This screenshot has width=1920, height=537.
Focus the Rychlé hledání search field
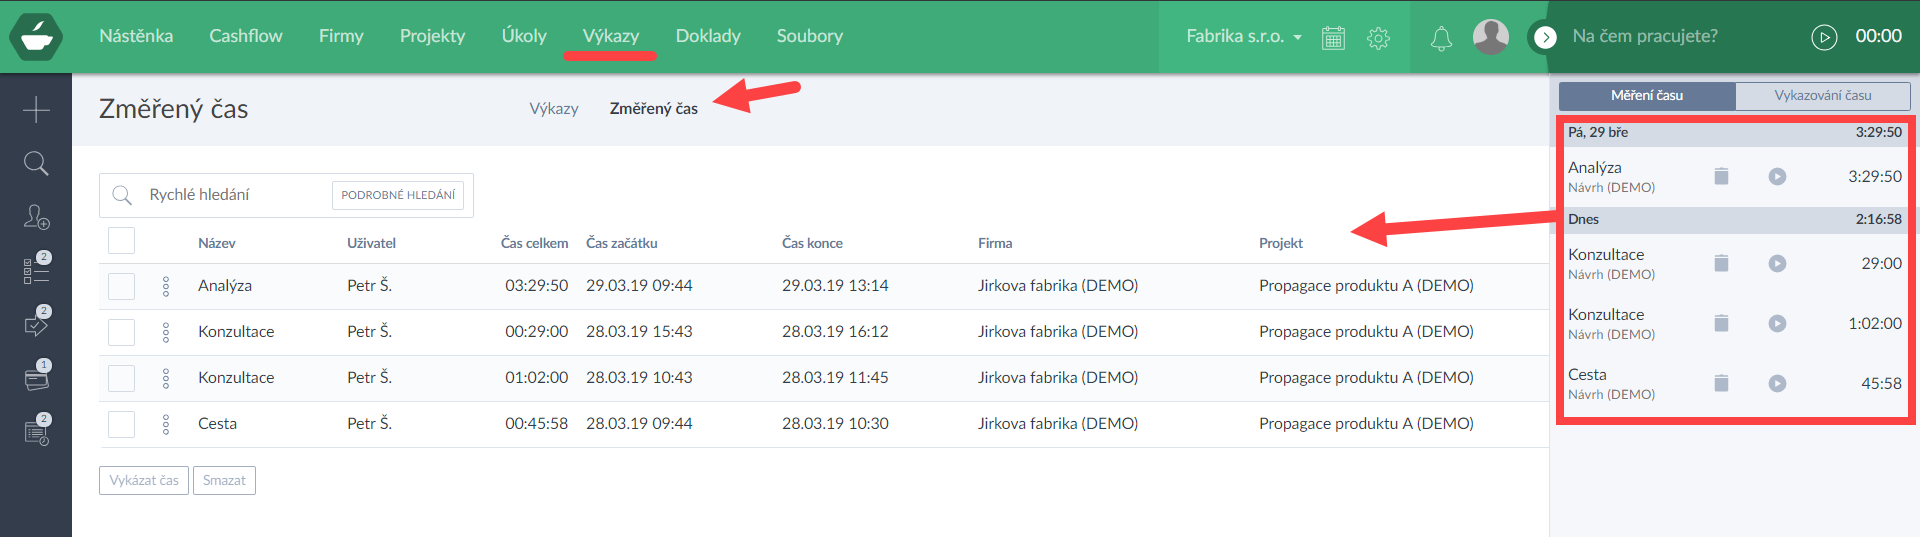coord(235,195)
